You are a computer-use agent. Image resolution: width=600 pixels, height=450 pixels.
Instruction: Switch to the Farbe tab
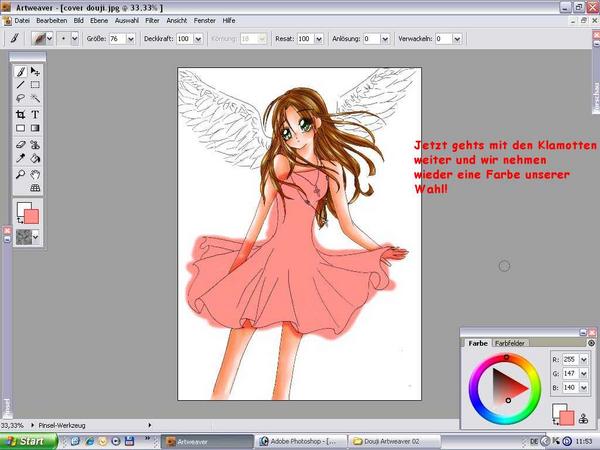tap(478, 343)
